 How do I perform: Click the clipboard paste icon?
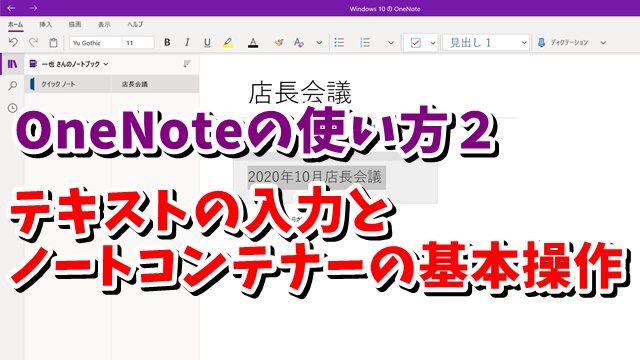[53, 42]
